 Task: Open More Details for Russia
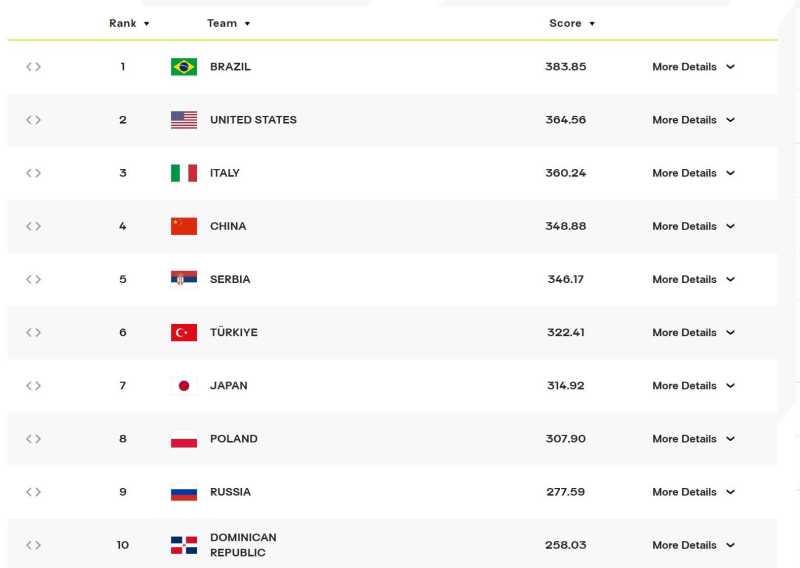(693, 492)
